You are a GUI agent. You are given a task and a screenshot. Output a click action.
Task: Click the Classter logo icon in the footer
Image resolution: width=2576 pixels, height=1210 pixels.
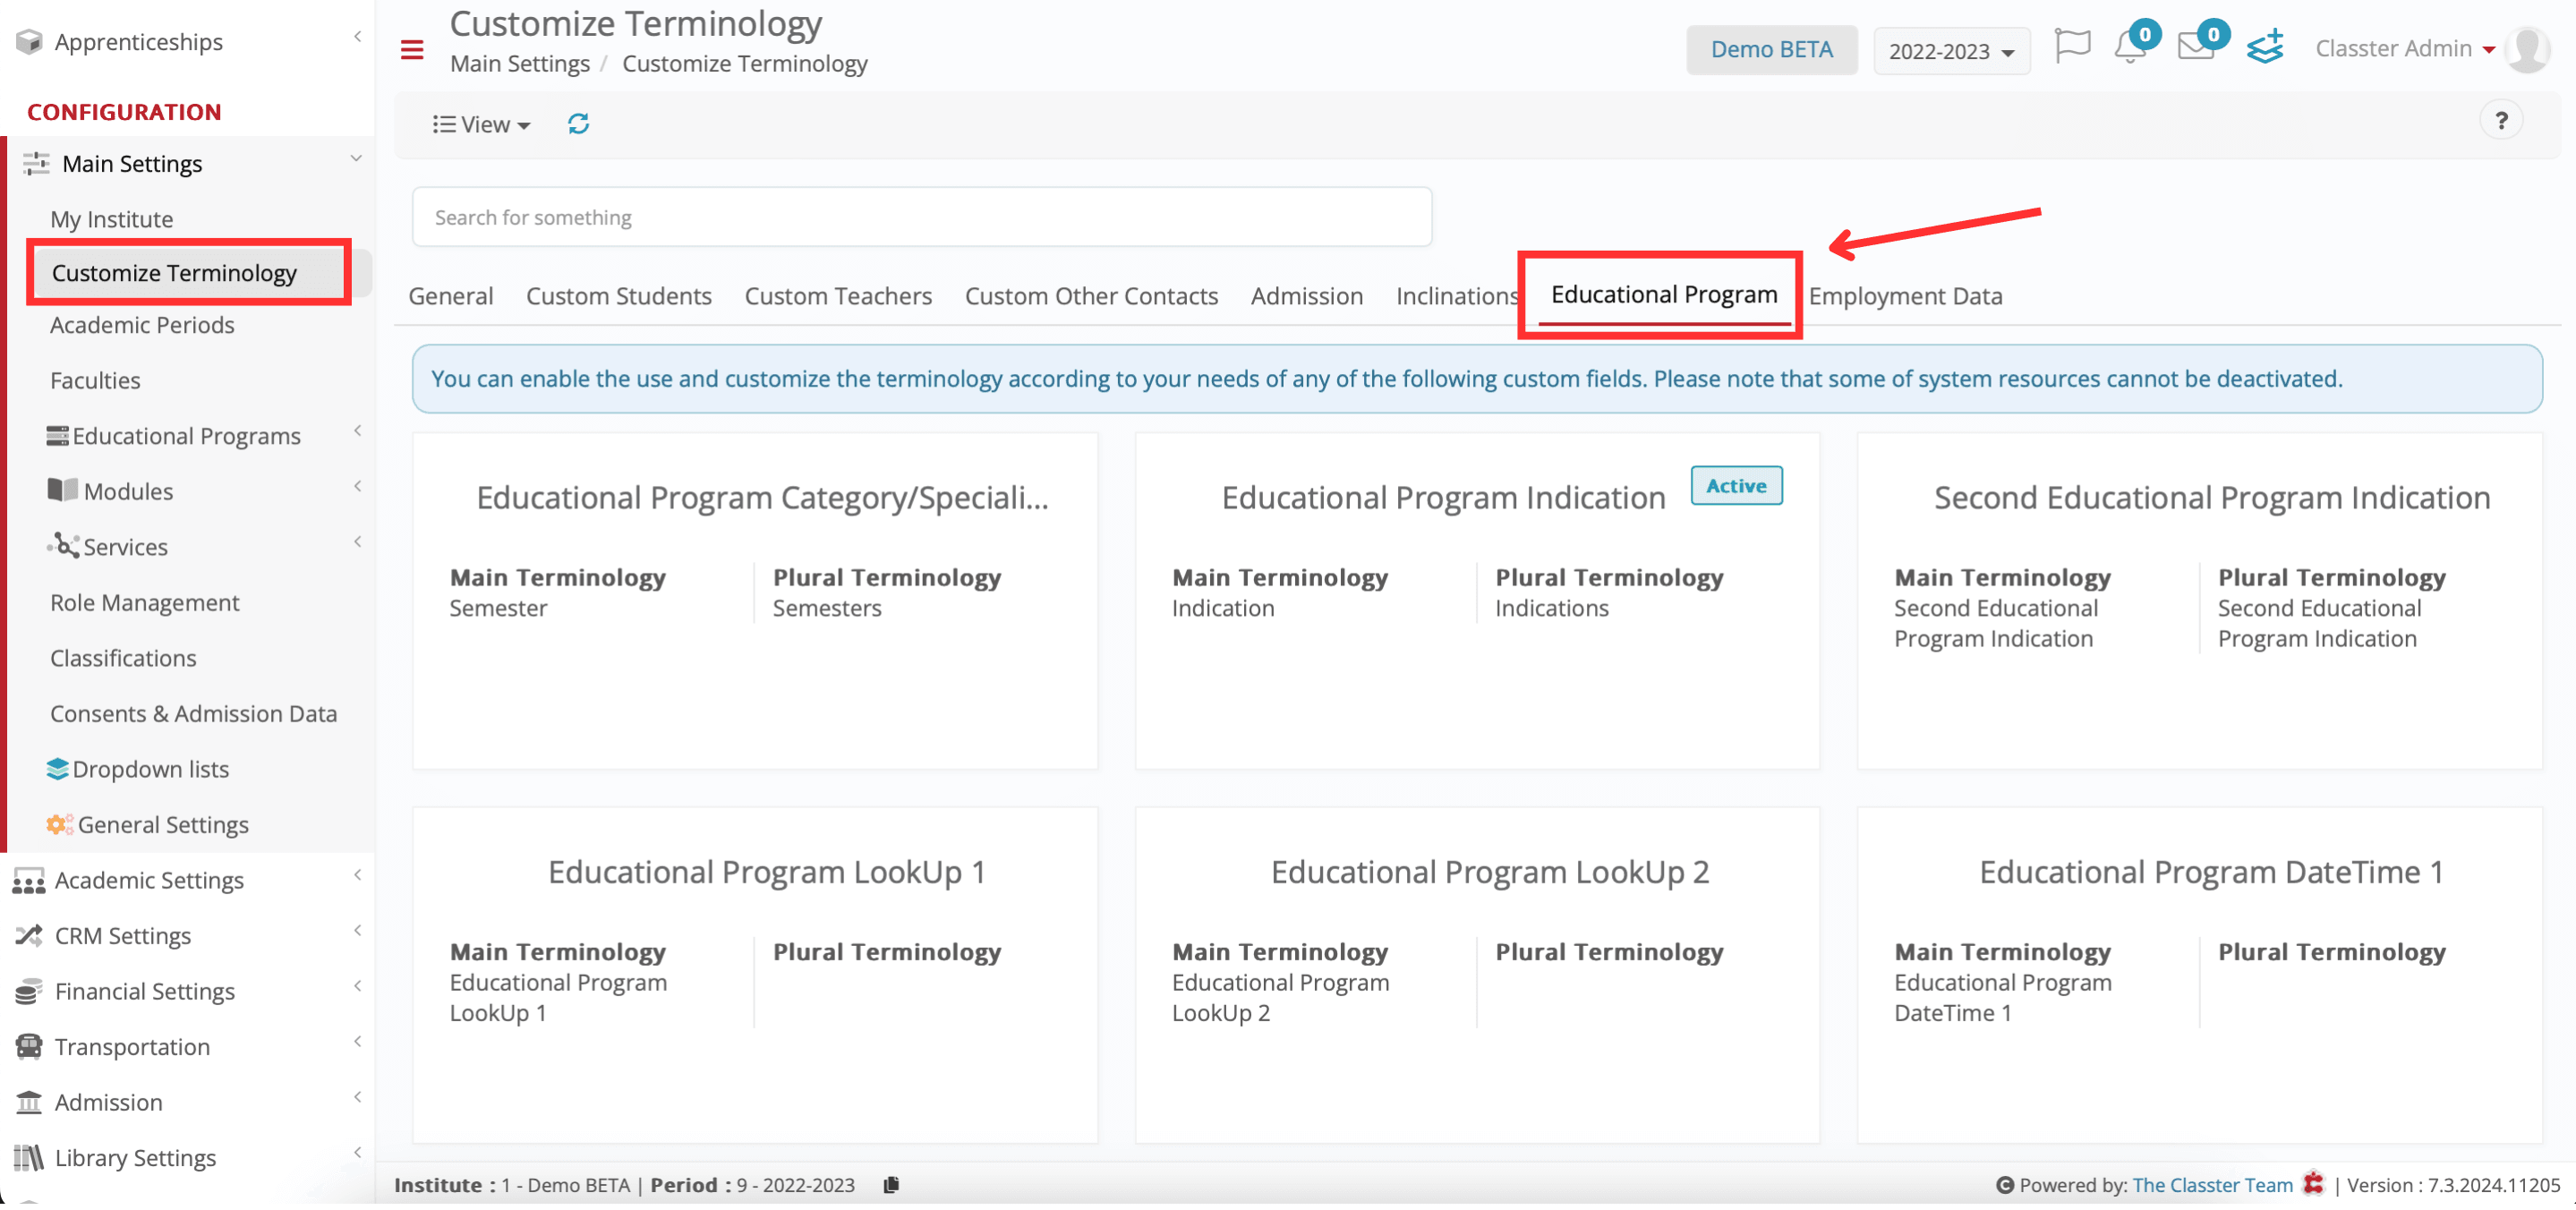click(2312, 1184)
